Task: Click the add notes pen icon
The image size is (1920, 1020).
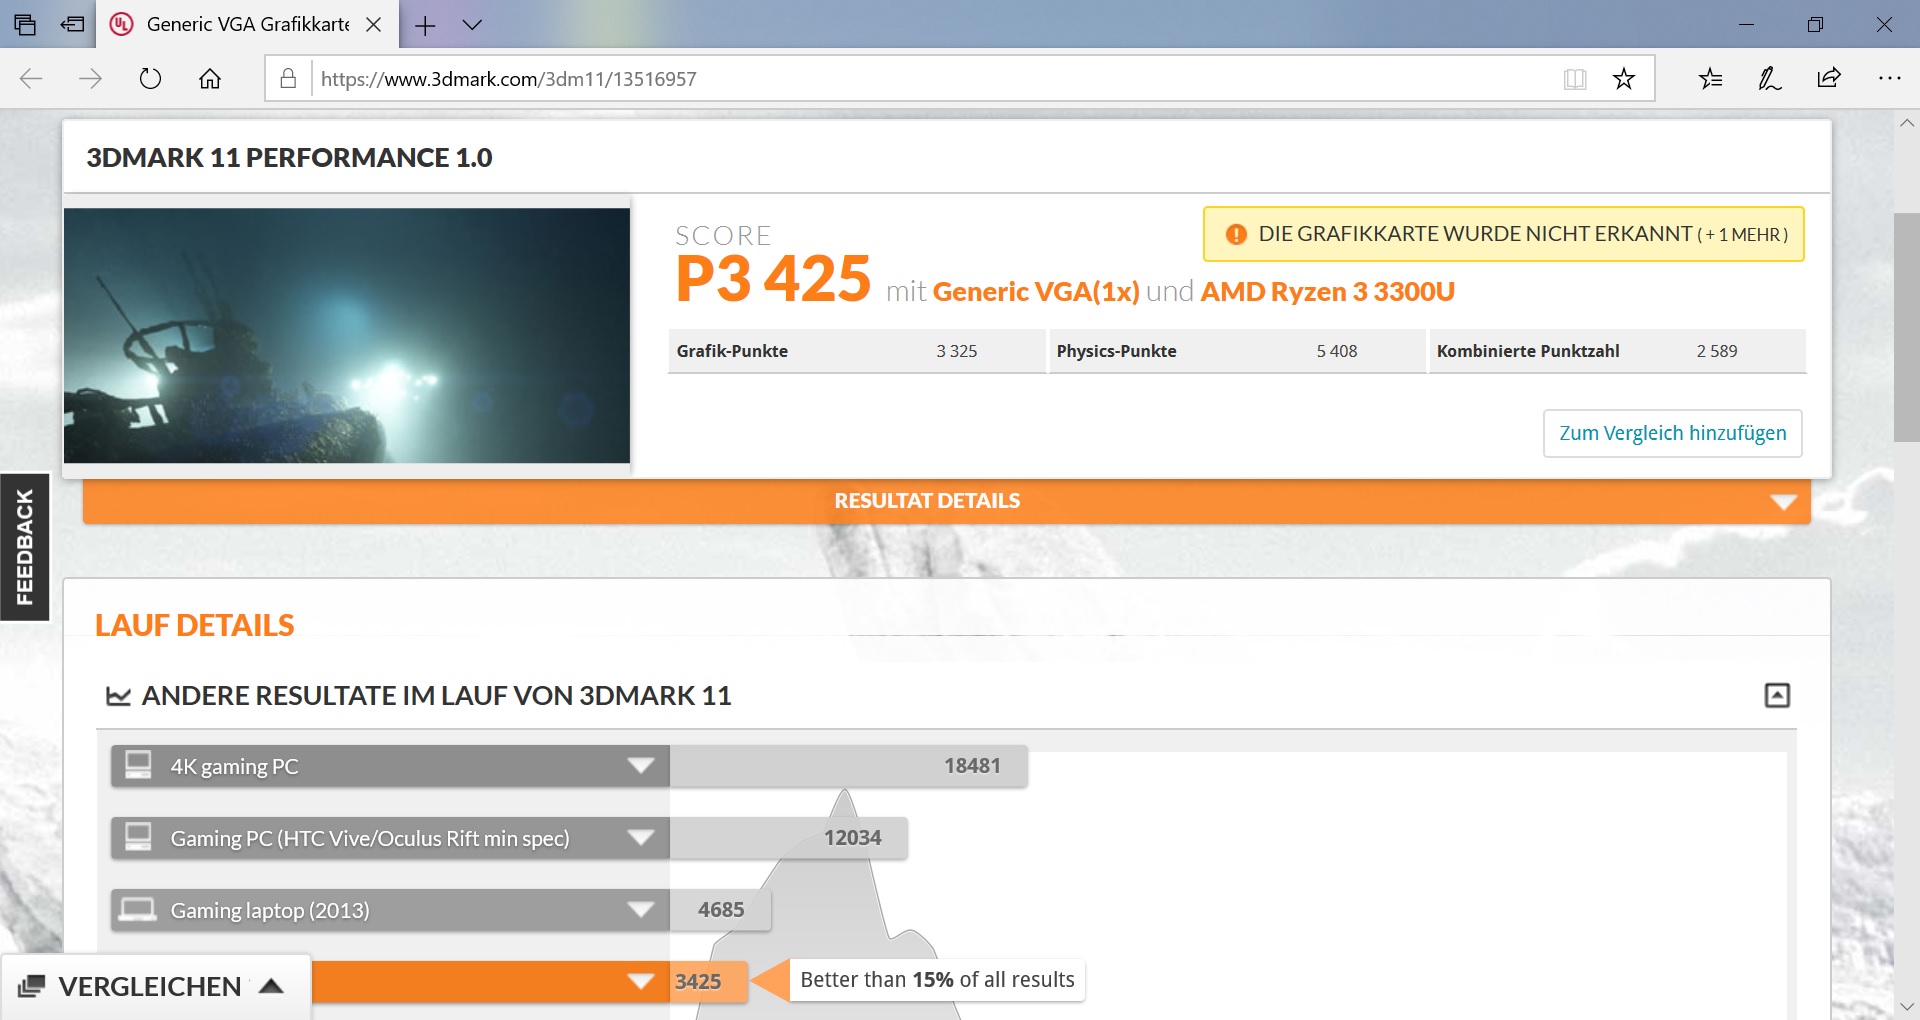Action: point(1770,79)
